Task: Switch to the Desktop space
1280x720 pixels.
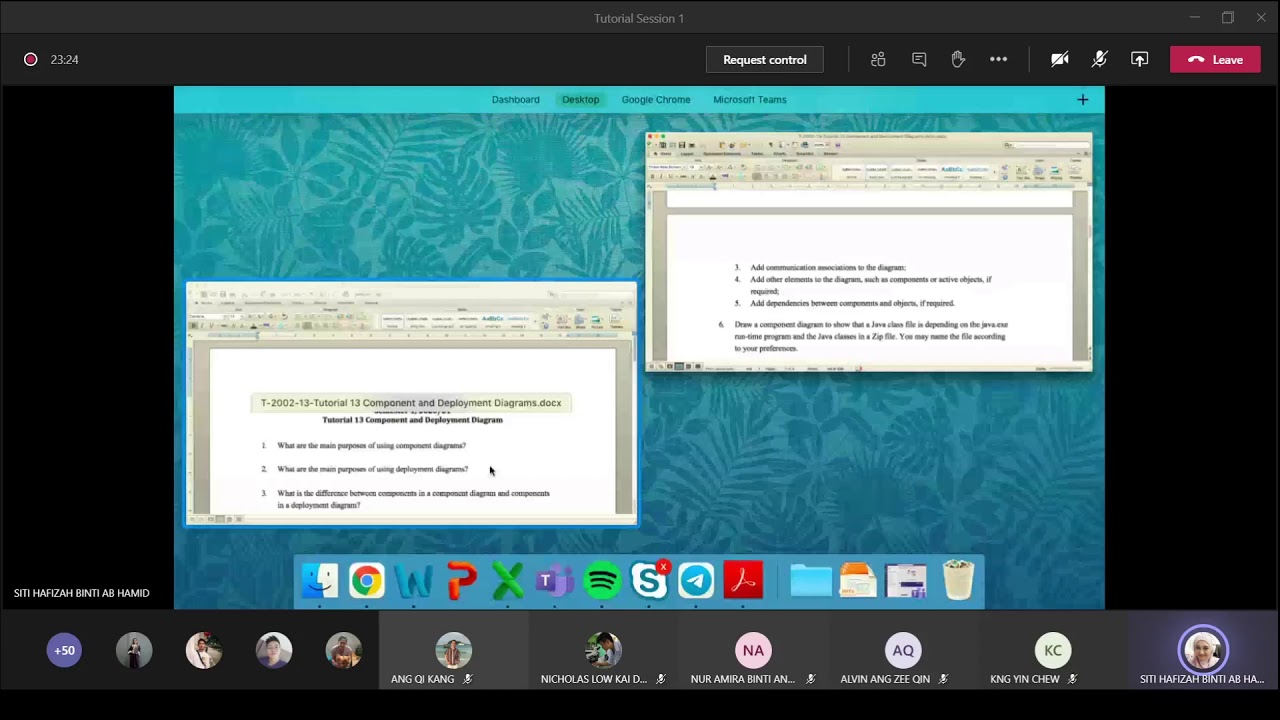Action: 580,100
